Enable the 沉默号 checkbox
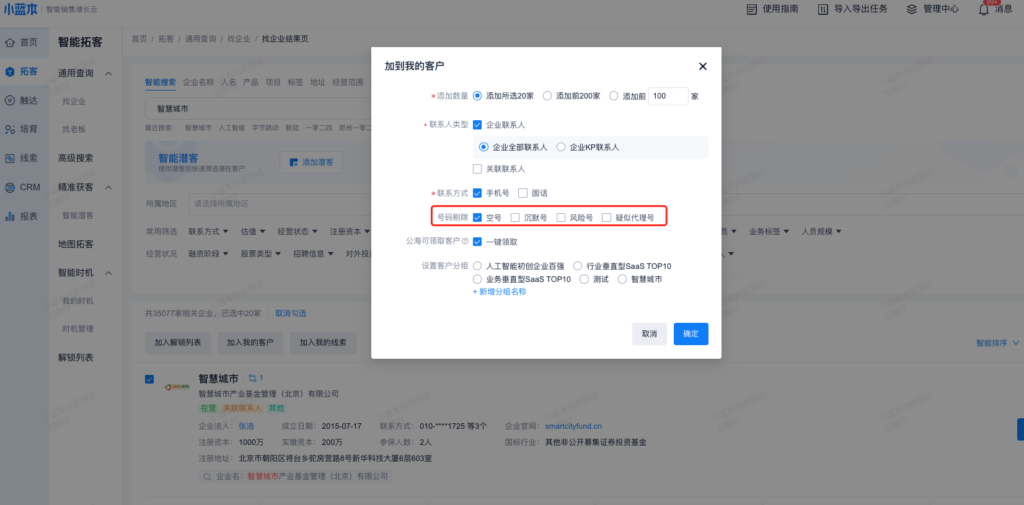 pos(516,217)
